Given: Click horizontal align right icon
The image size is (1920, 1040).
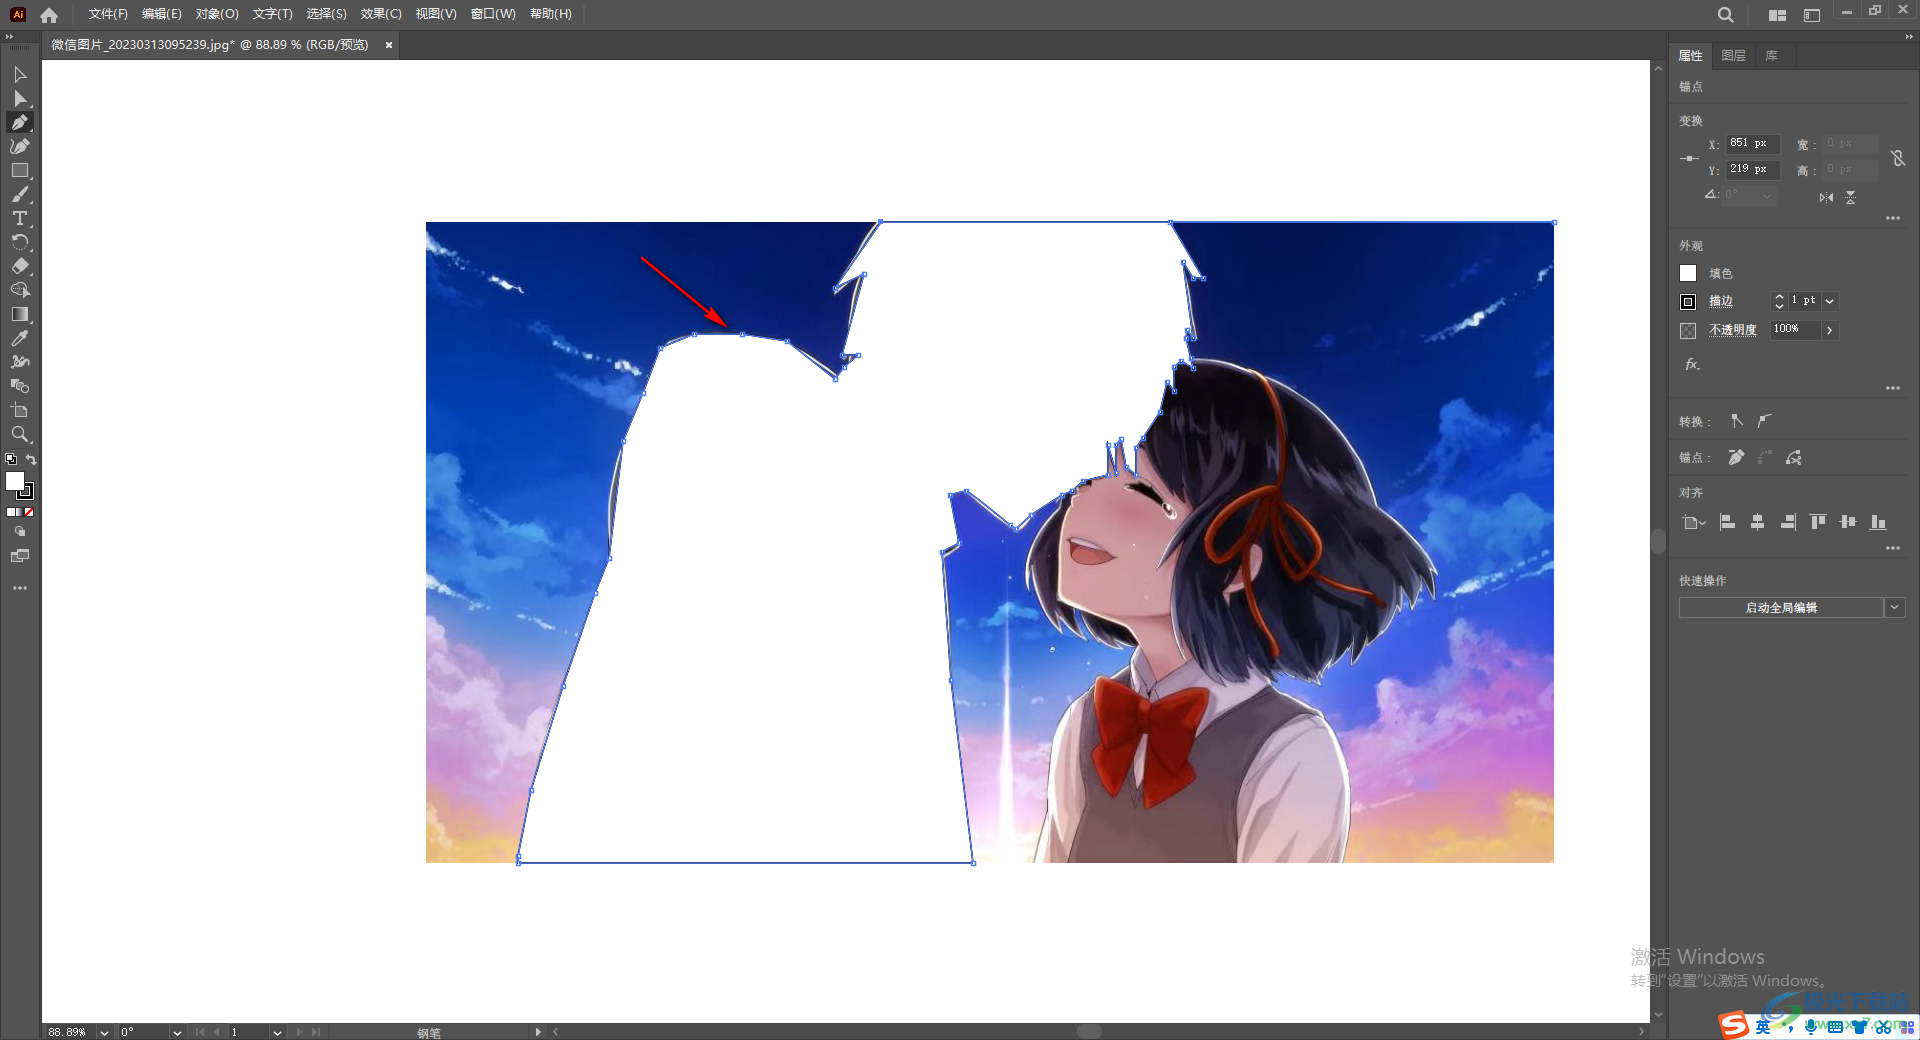Looking at the screenshot, I should pyautogui.click(x=1788, y=522).
